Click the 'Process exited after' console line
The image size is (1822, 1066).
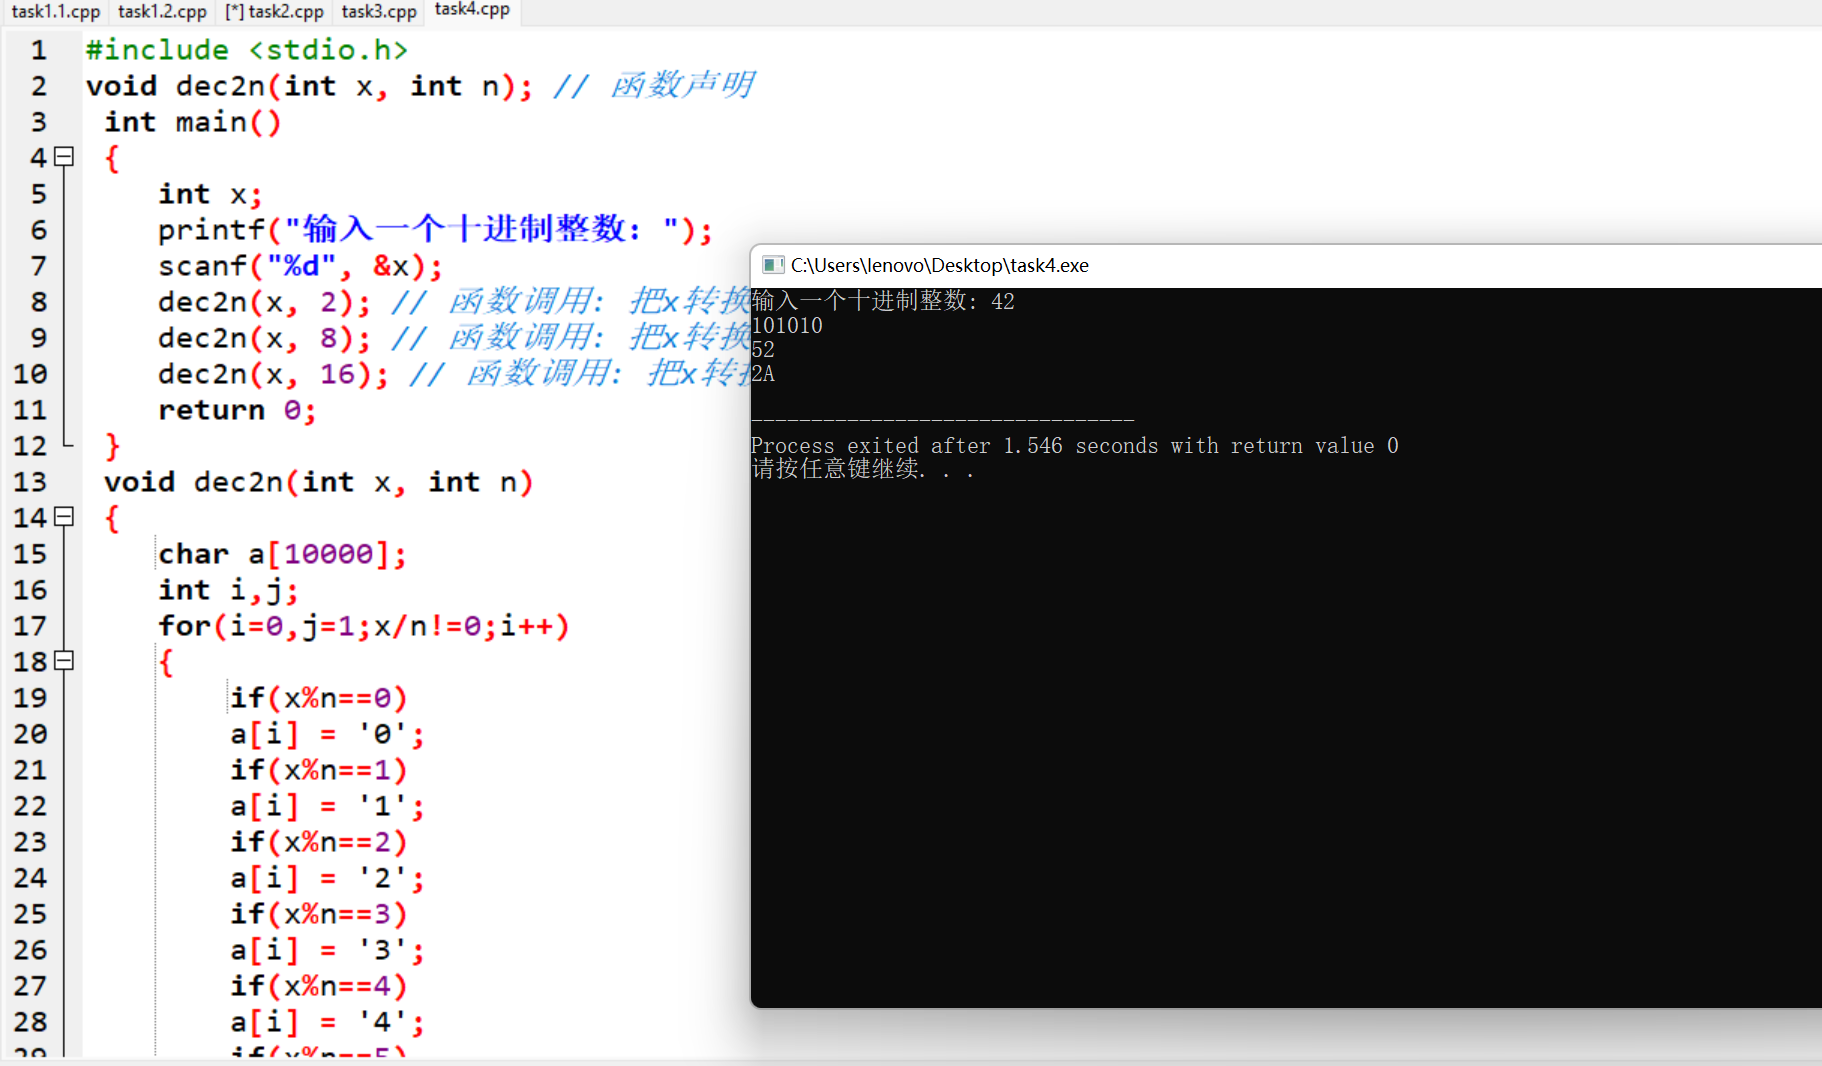(1075, 445)
